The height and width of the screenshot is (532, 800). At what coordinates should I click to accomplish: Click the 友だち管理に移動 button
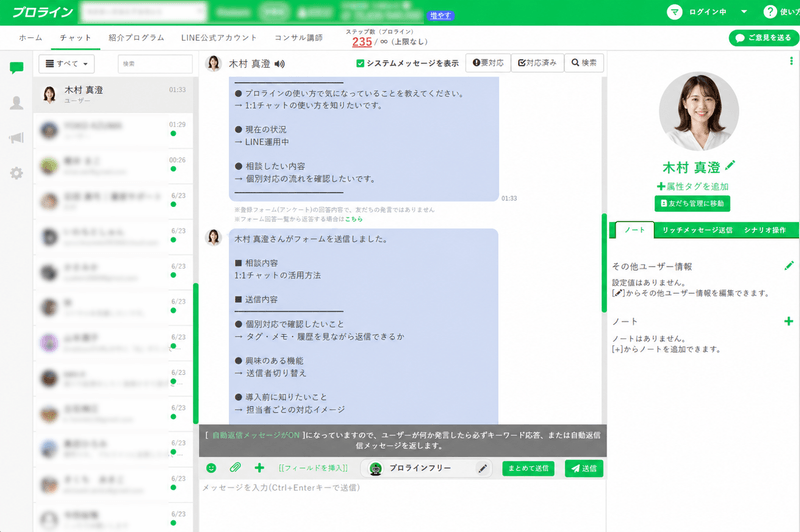692,204
